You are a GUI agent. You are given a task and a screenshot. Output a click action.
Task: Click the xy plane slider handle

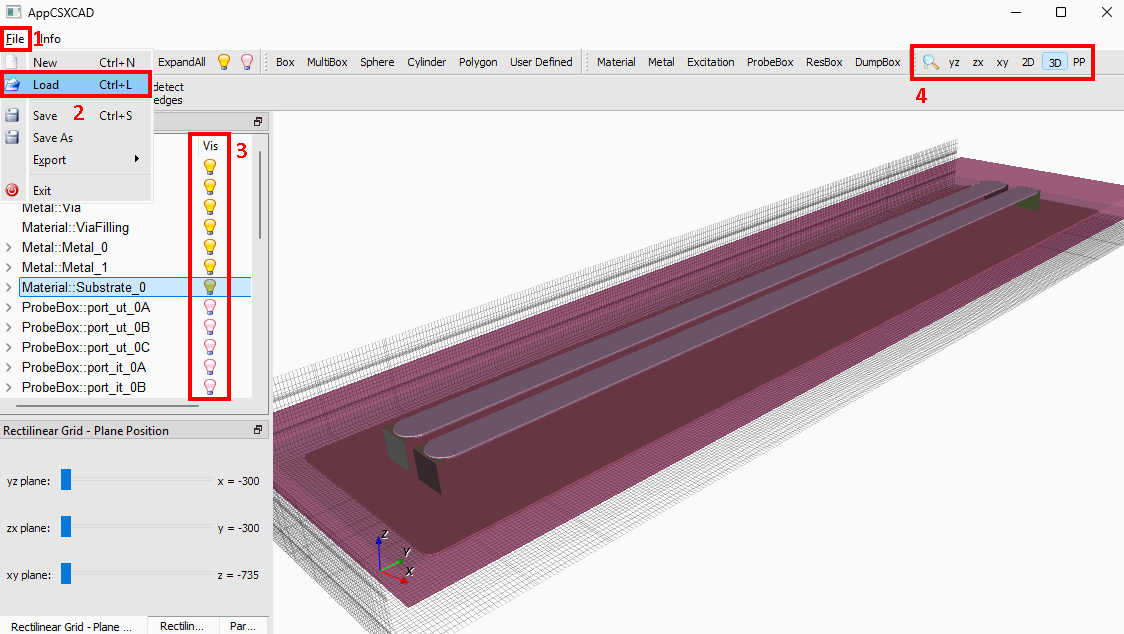[x=66, y=574]
